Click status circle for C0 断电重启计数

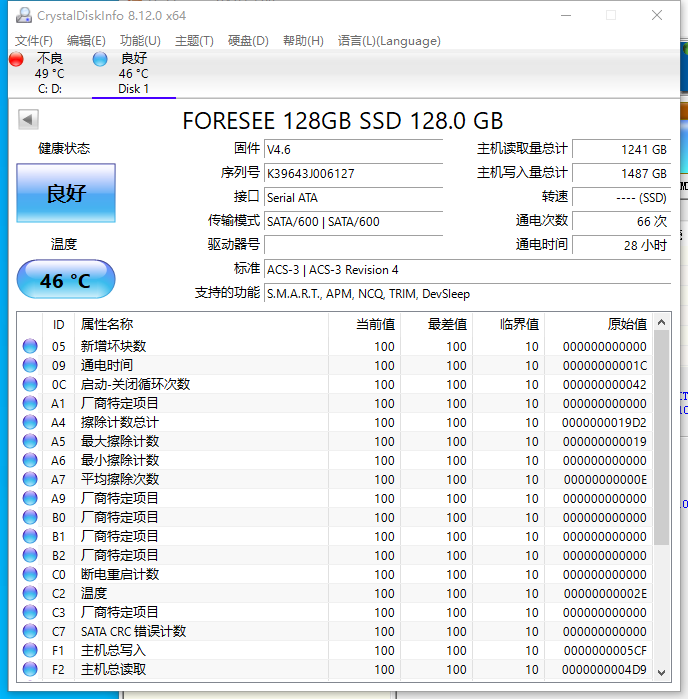pos(30,574)
